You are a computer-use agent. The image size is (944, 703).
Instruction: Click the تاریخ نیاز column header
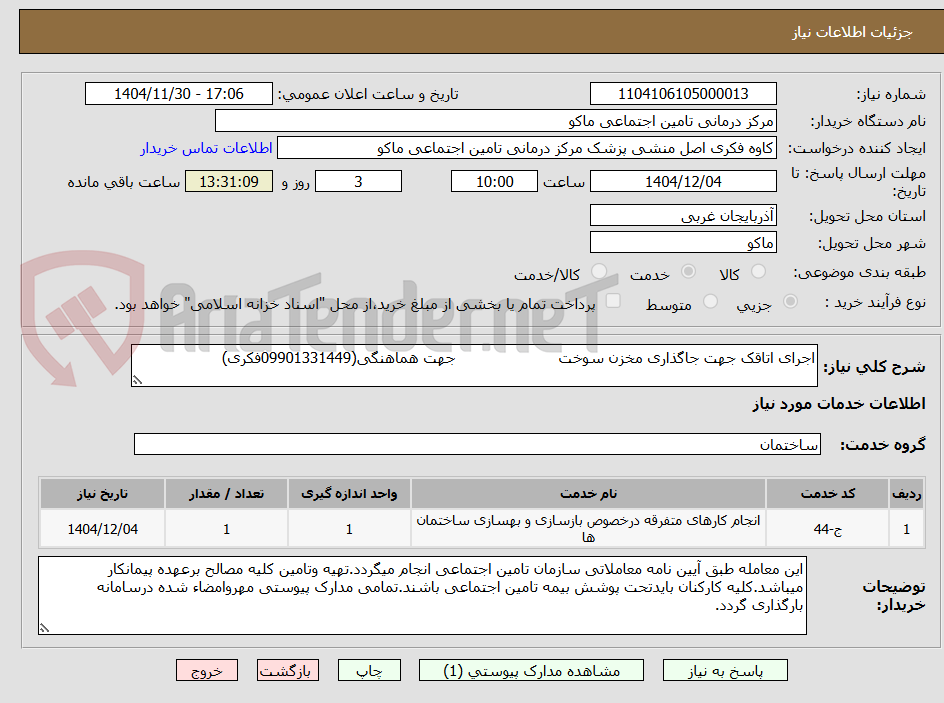[x=102, y=494]
